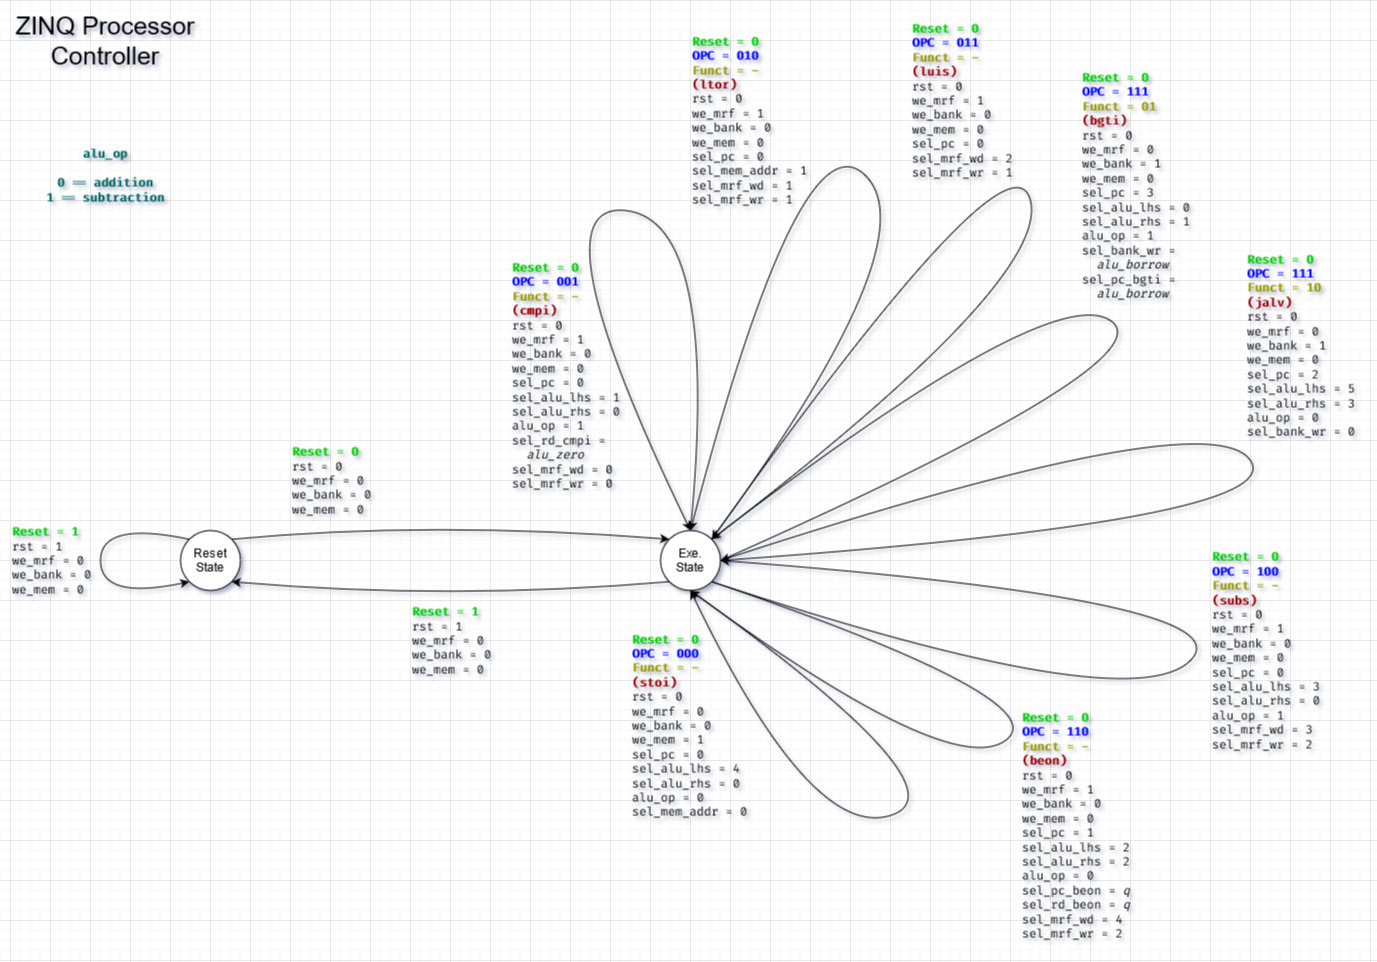The image size is (1377, 962).
Task: Click the (jalv) instruction label
Action: coord(1270,302)
